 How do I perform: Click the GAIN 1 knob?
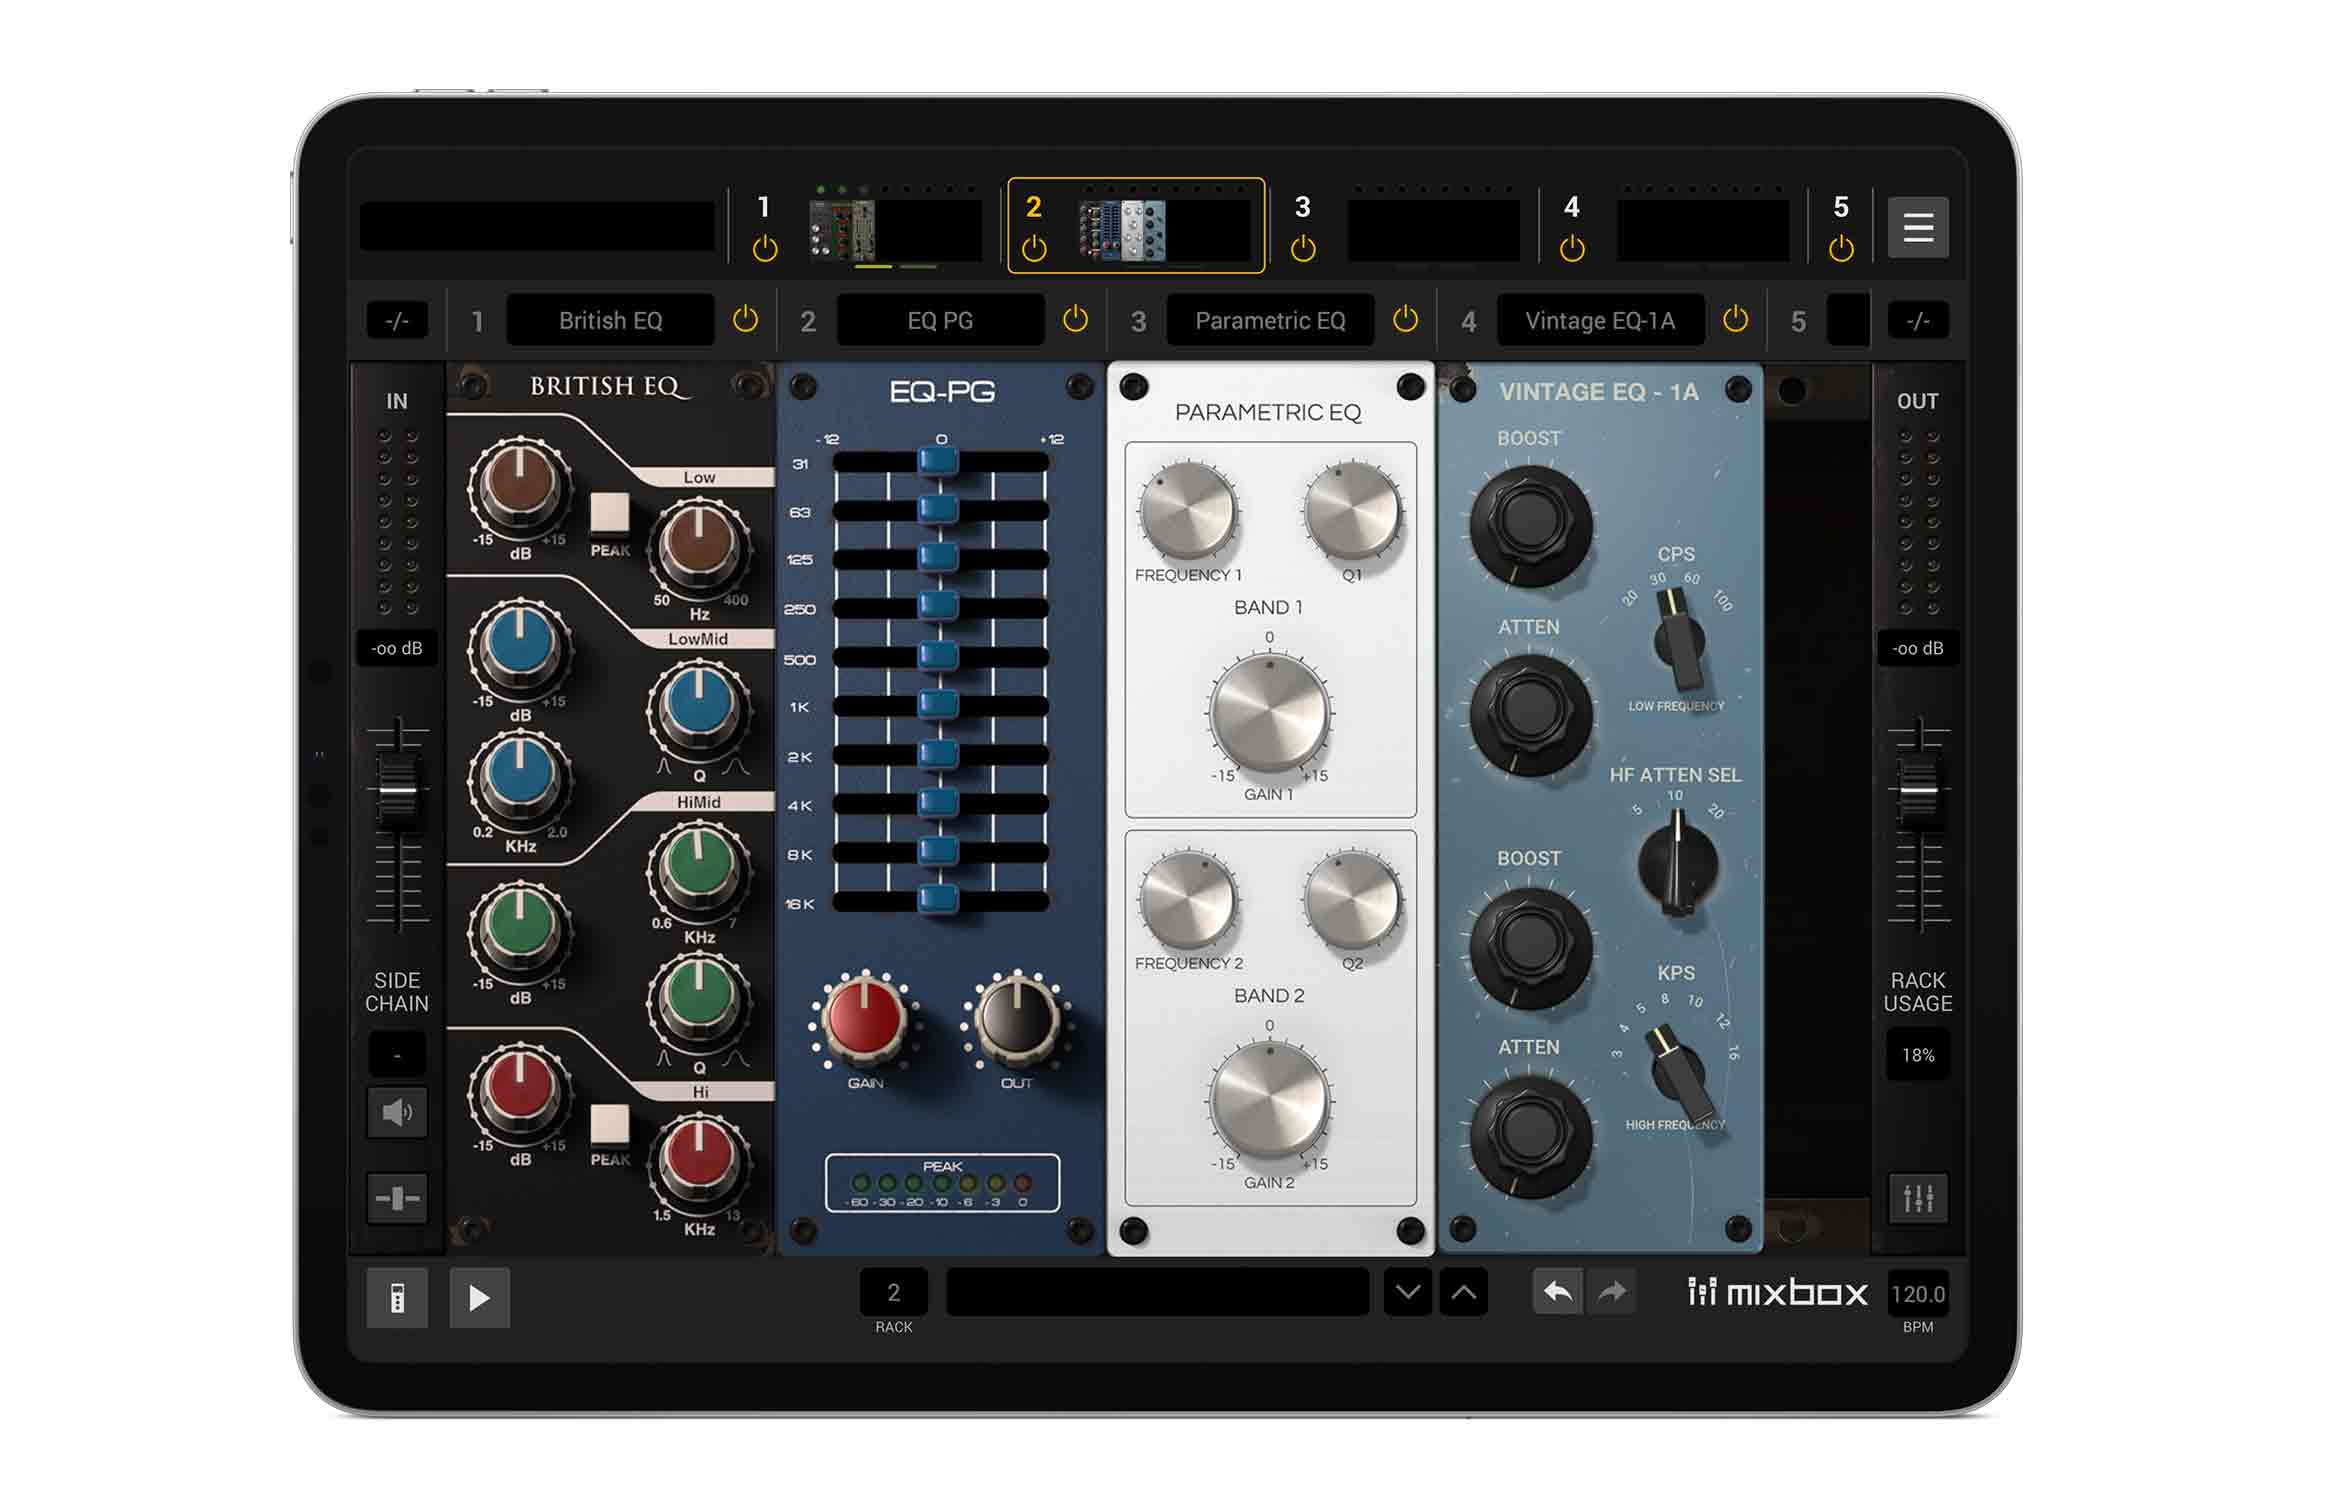1270,715
